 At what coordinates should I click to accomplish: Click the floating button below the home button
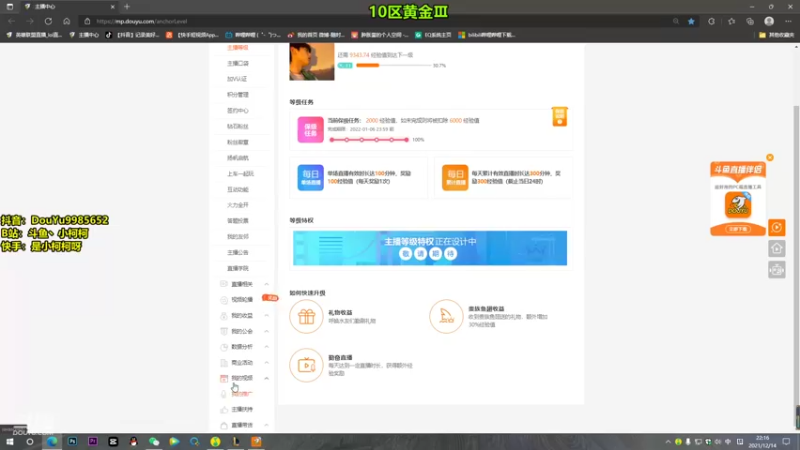(777, 269)
